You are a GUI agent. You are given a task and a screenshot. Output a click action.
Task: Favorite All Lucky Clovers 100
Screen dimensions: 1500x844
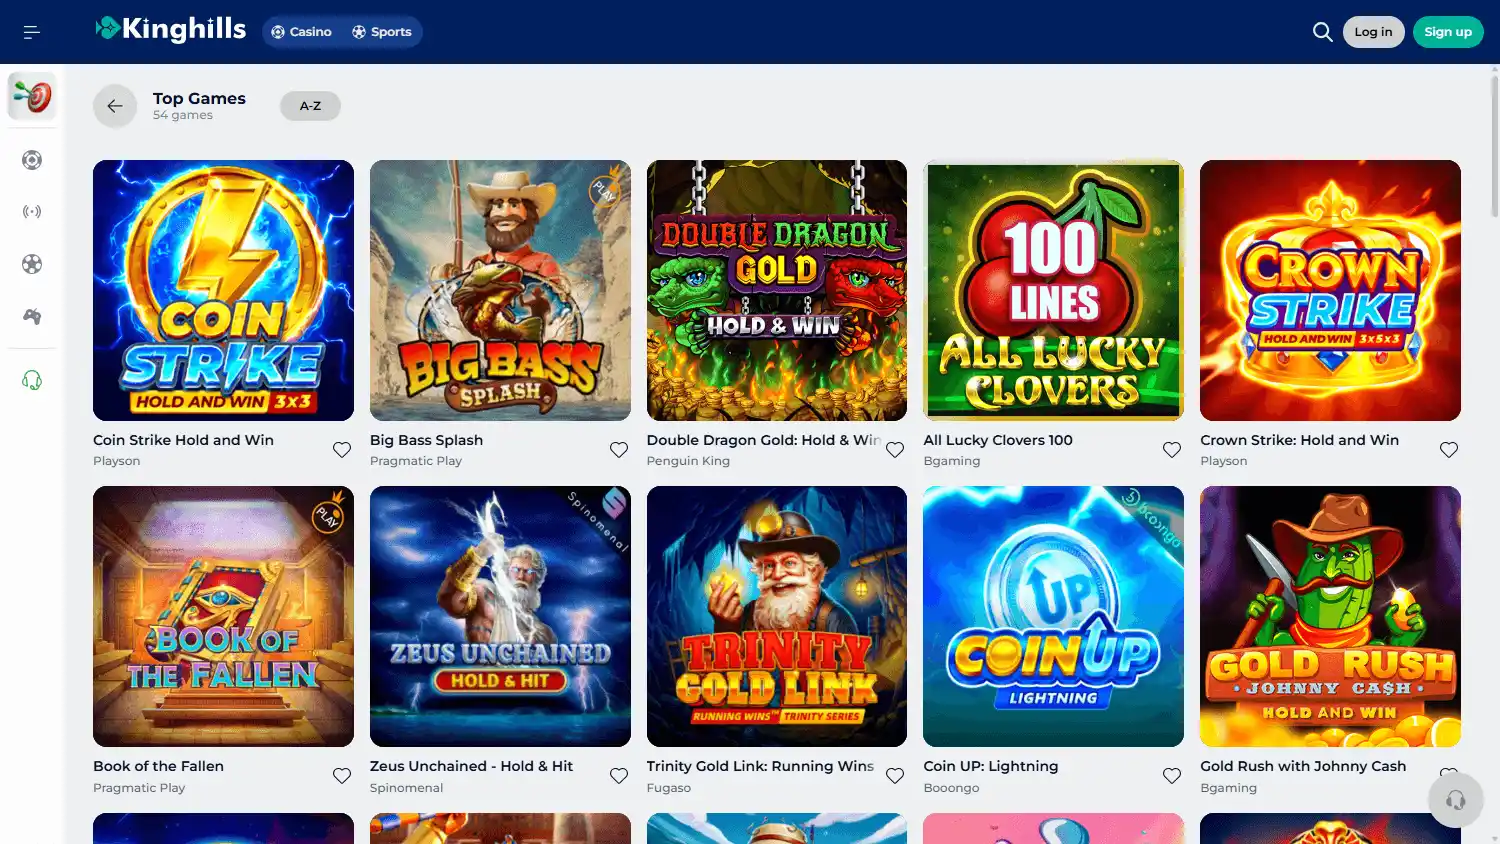pos(1172,450)
